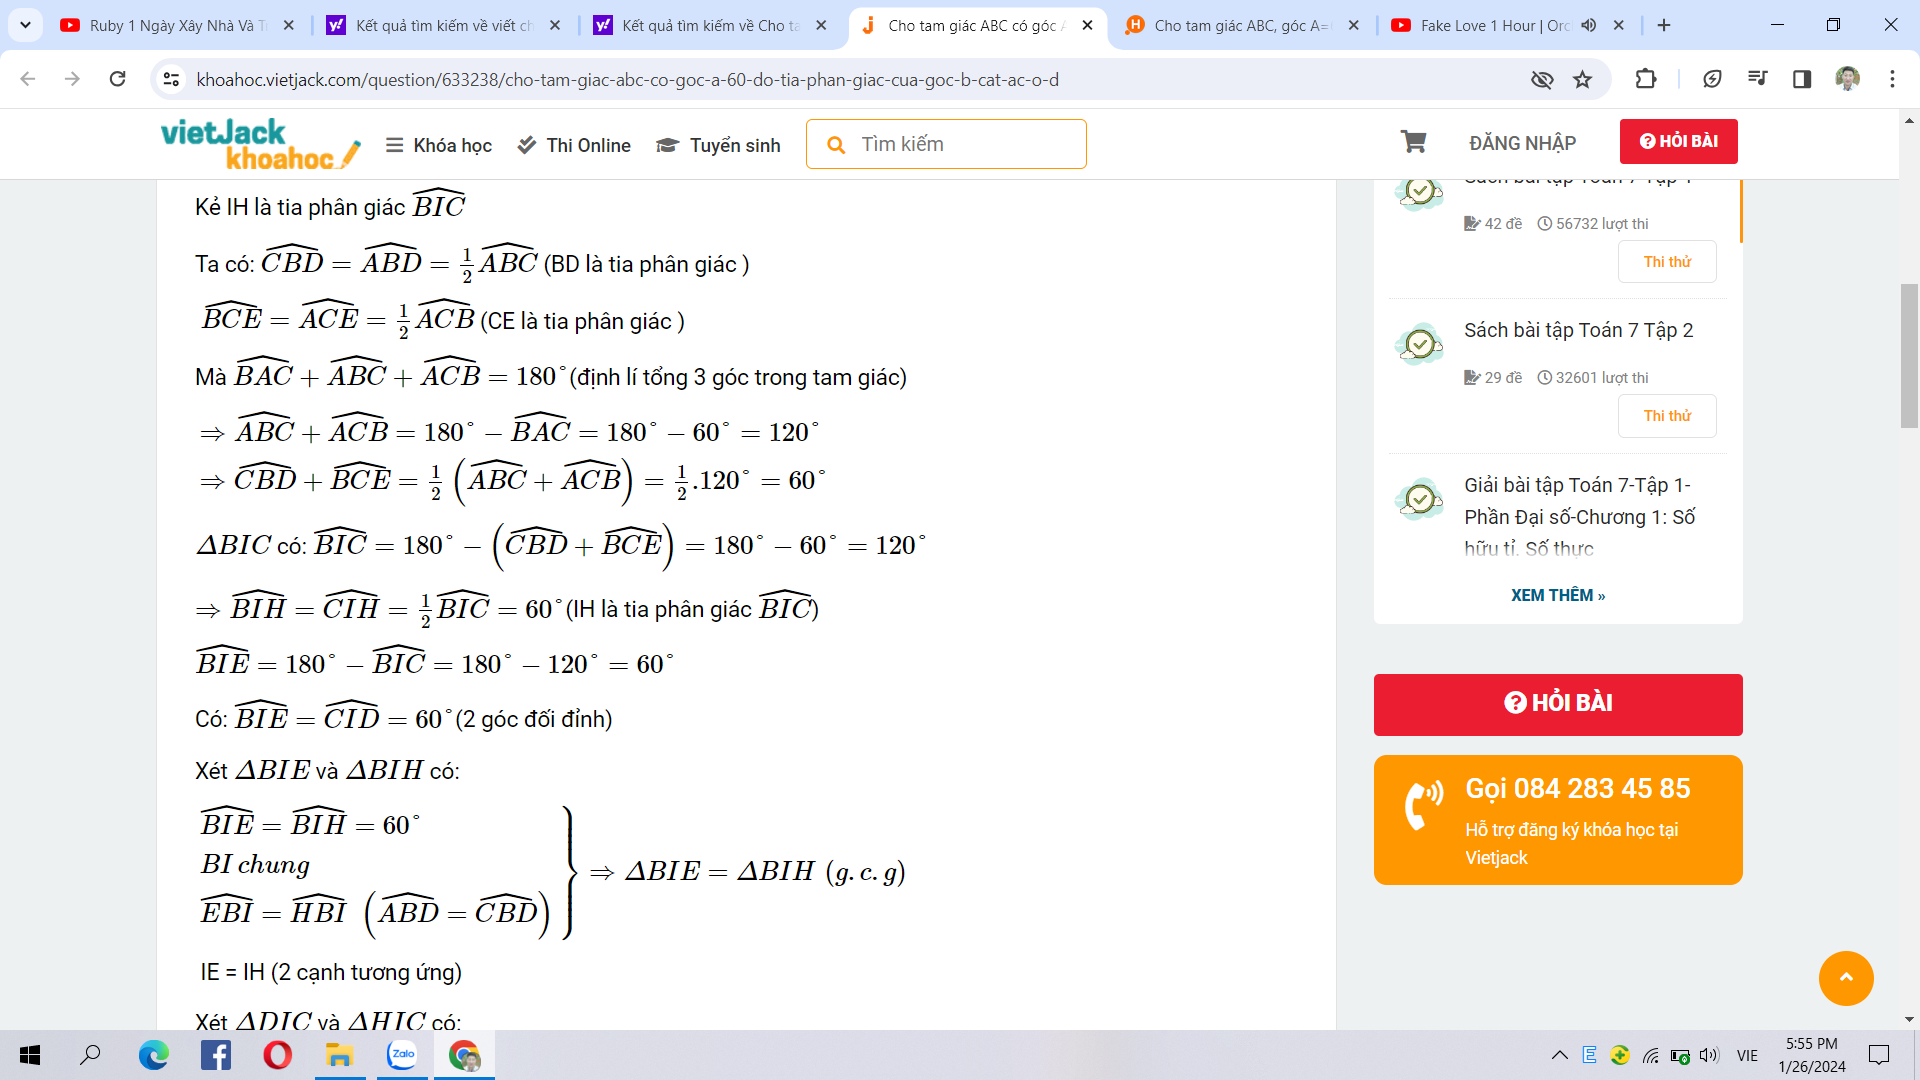Switch to the Ruby 1 Ngày Xây Nhà tab
The height and width of the screenshot is (1080, 1920).
coord(178,26)
